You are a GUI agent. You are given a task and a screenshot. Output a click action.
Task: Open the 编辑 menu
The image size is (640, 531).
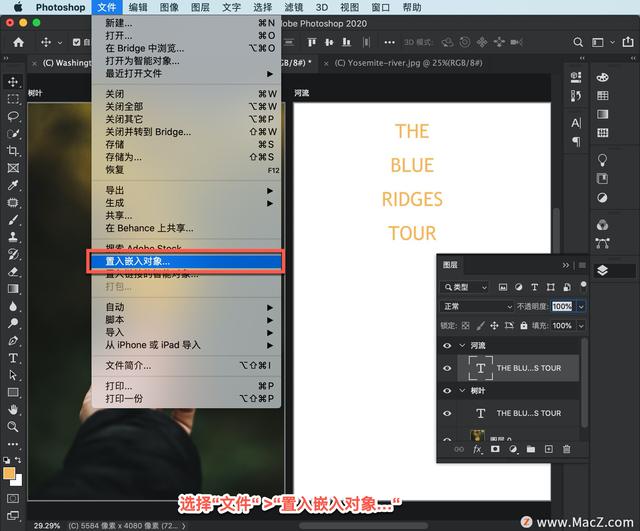[x=138, y=7]
